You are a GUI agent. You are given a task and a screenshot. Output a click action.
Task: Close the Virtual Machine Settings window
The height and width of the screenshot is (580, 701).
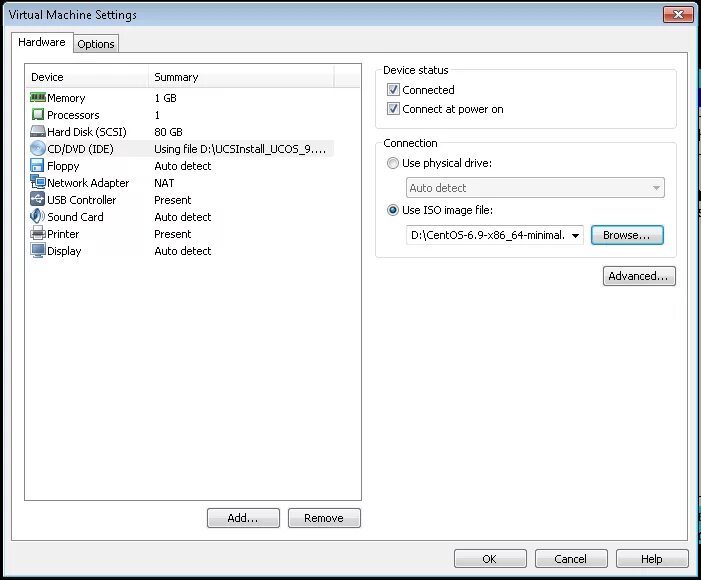click(x=678, y=14)
